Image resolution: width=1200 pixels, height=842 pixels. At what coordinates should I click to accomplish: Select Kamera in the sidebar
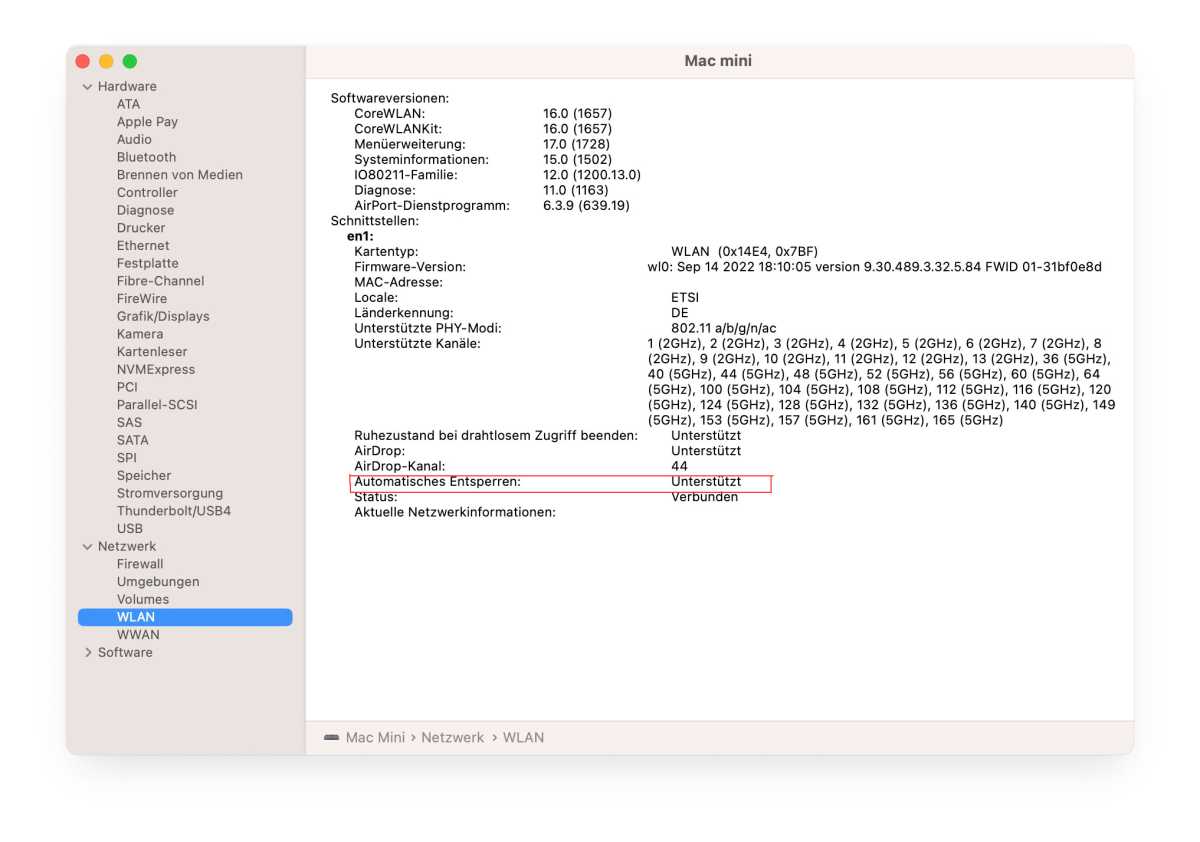click(139, 334)
